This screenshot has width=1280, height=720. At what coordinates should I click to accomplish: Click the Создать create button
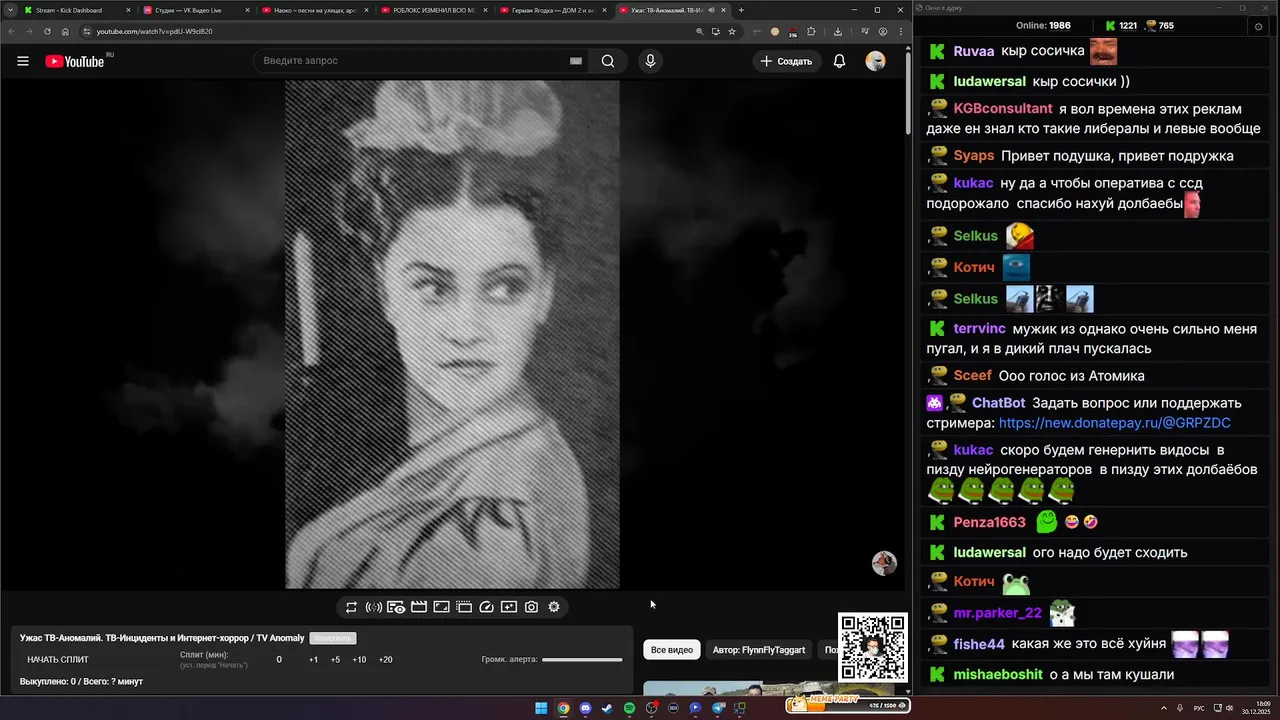coord(787,61)
